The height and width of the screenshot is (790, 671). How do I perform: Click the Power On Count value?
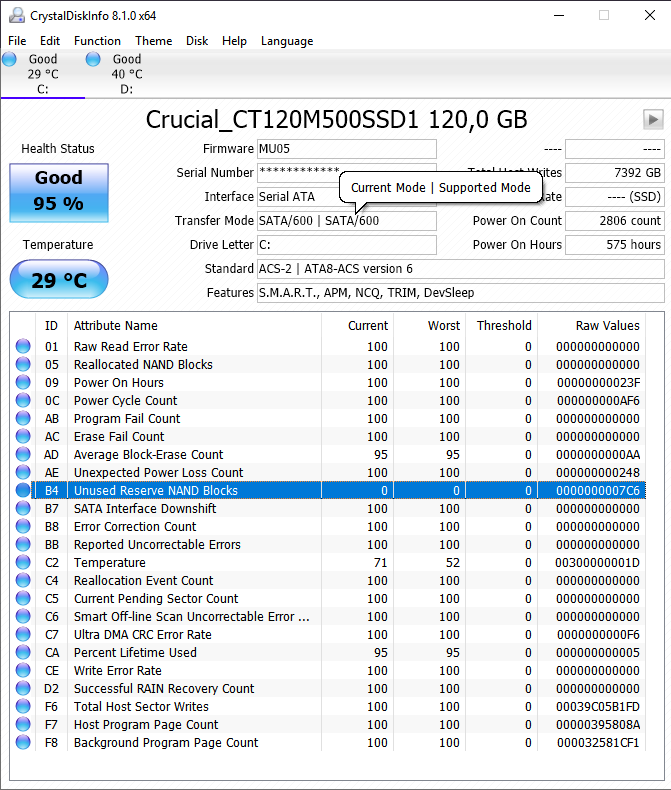click(x=615, y=221)
